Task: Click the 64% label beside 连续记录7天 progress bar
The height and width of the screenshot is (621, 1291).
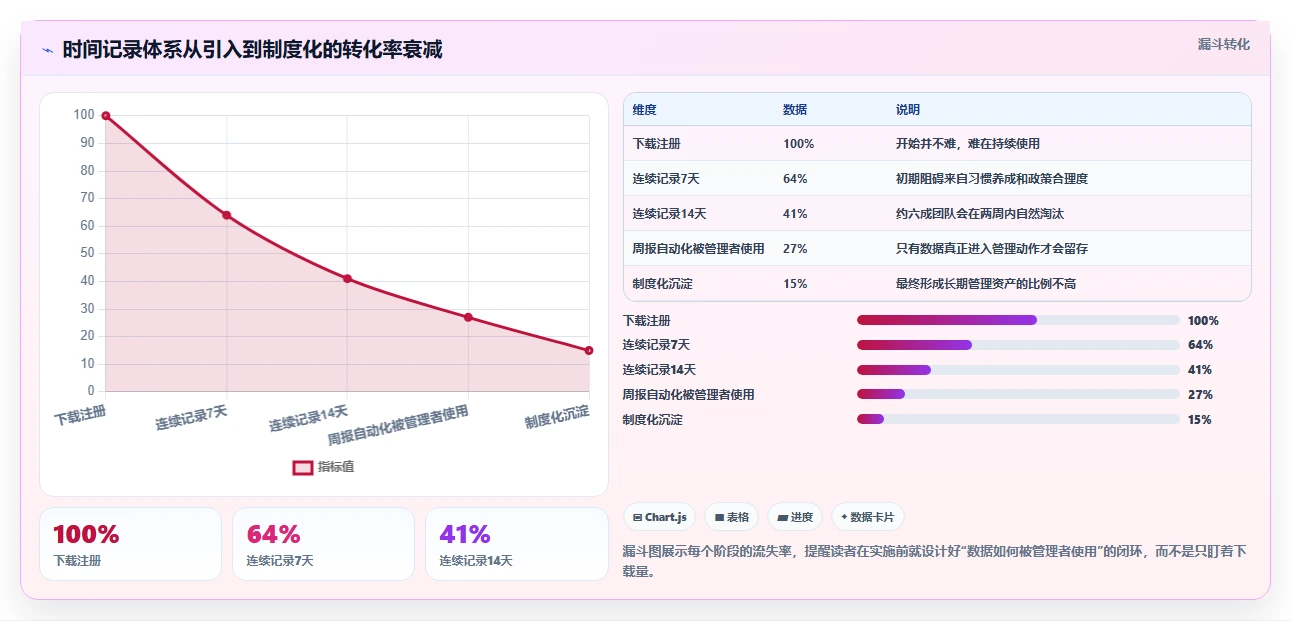Action: coord(1200,345)
